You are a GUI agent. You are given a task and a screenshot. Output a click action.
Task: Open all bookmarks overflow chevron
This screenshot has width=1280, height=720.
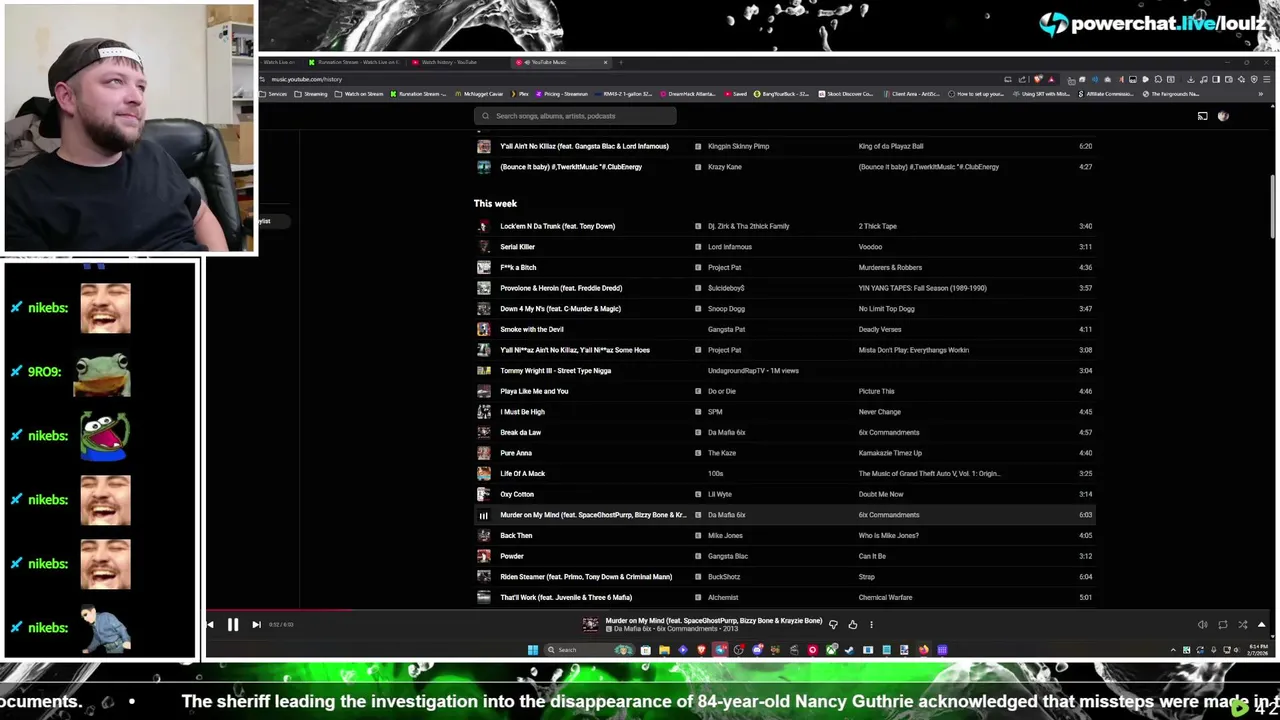pos(1260,94)
